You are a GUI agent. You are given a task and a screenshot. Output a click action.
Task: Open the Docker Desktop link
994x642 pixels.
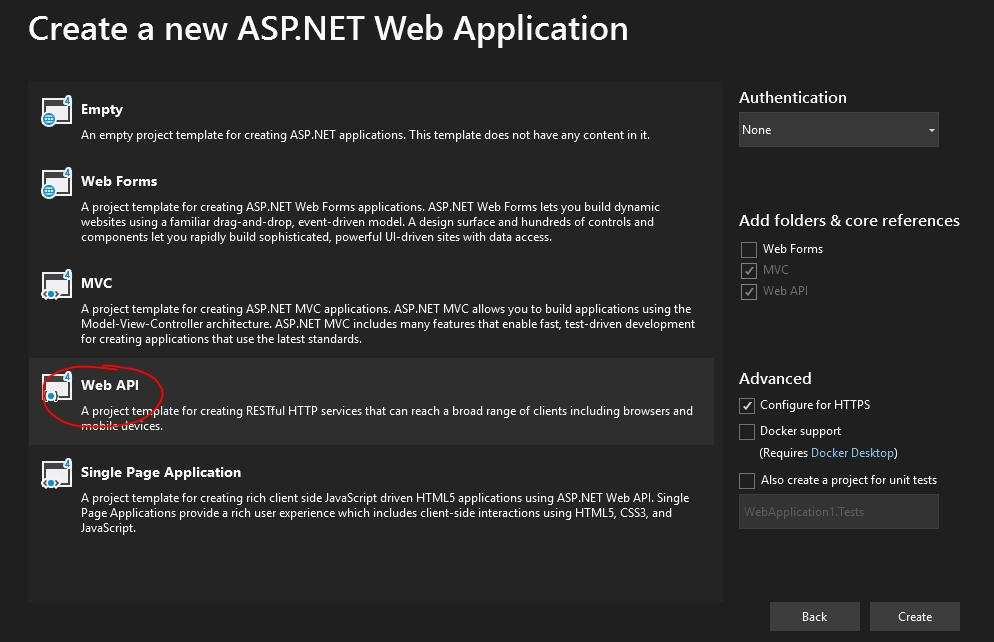click(852, 453)
